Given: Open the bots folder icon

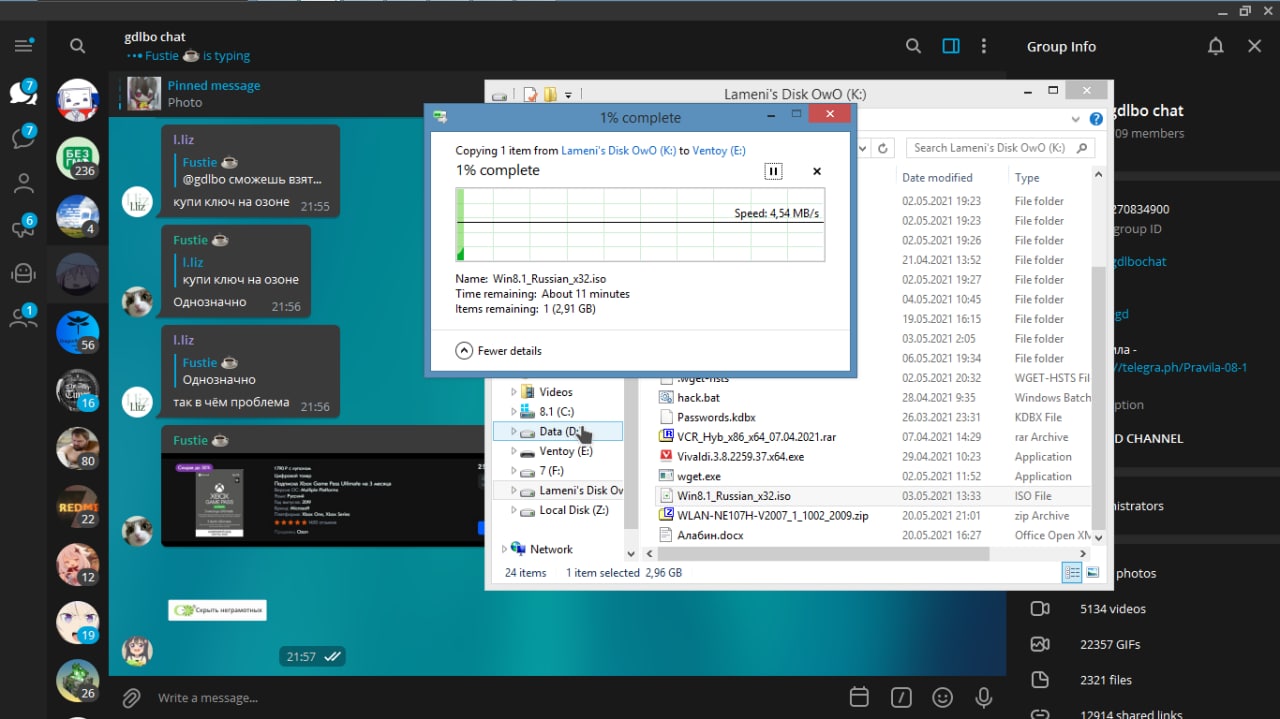Looking at the screenshot, I should point(23,273).
